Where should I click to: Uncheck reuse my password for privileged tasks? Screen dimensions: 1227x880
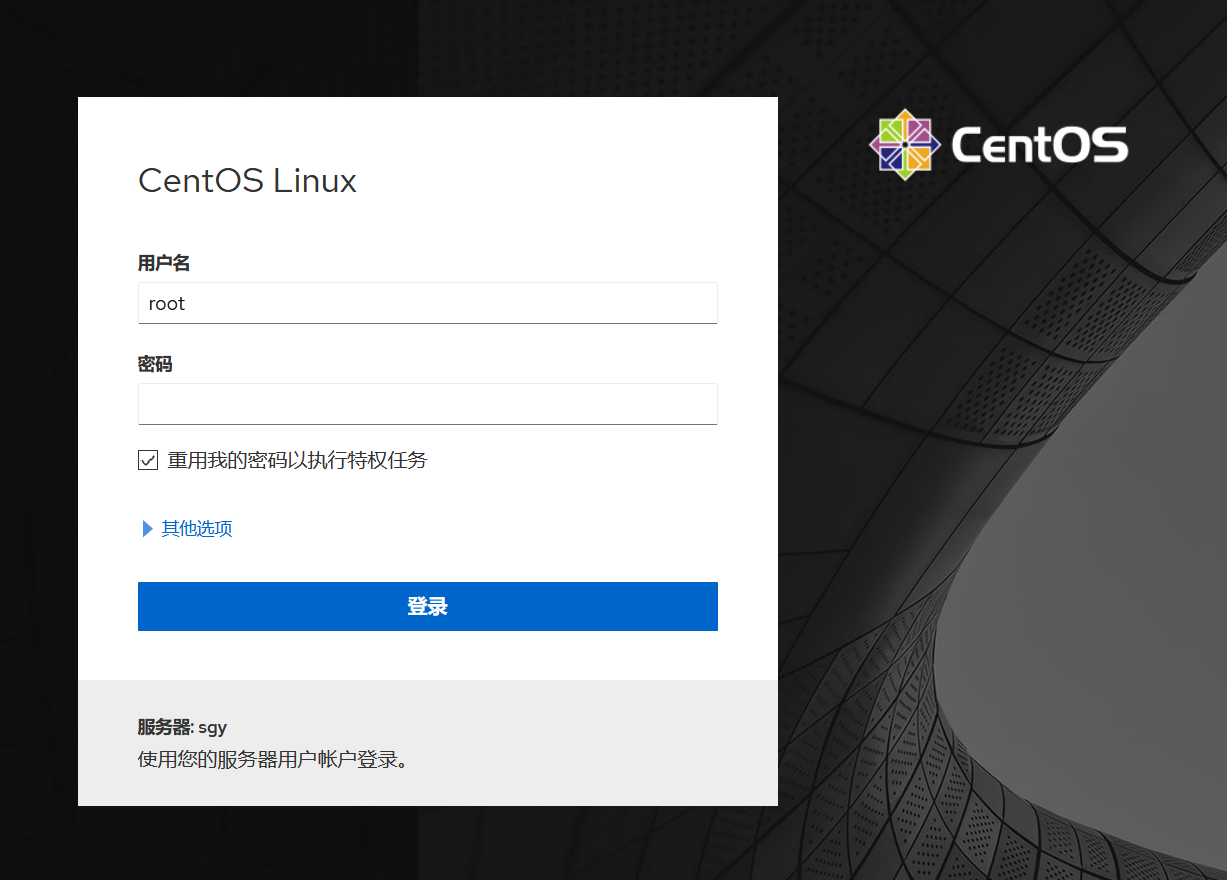[148, 460]
